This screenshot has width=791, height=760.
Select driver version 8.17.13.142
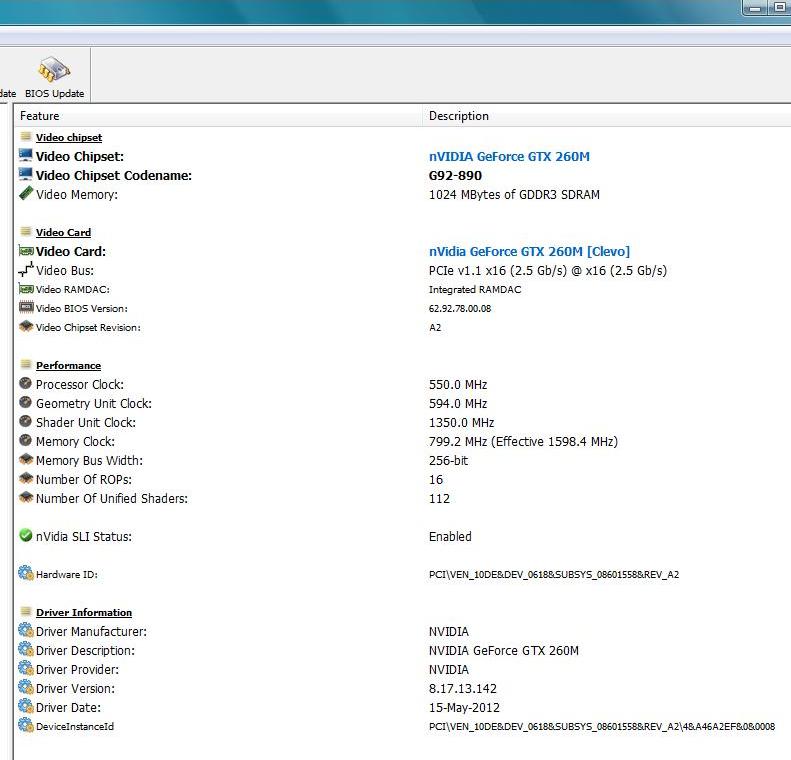(463, 689)
